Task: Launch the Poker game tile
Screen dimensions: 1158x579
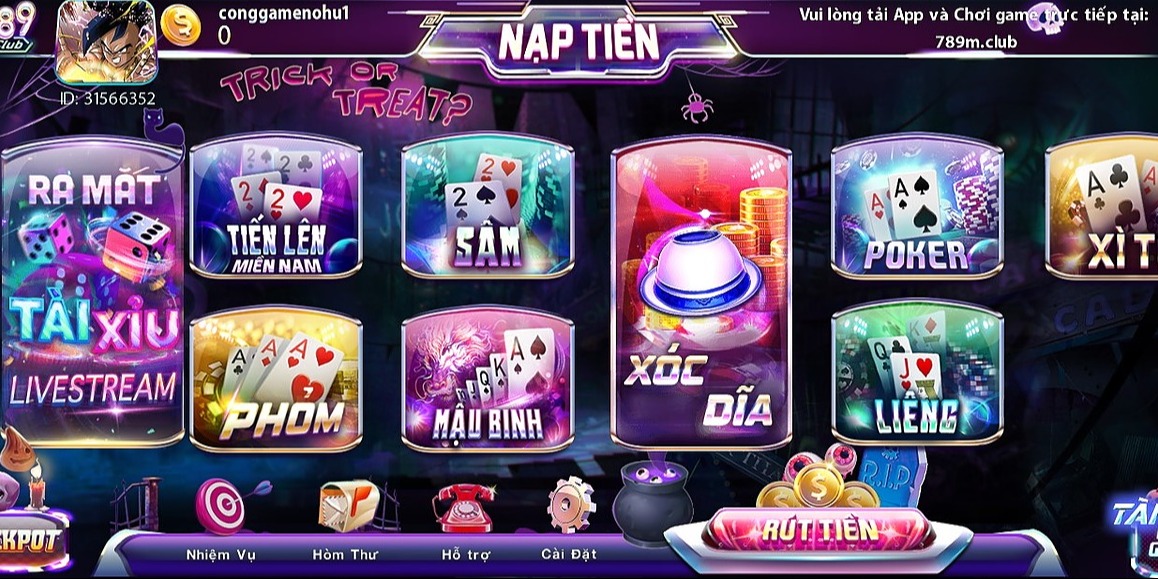Action: 917,206
